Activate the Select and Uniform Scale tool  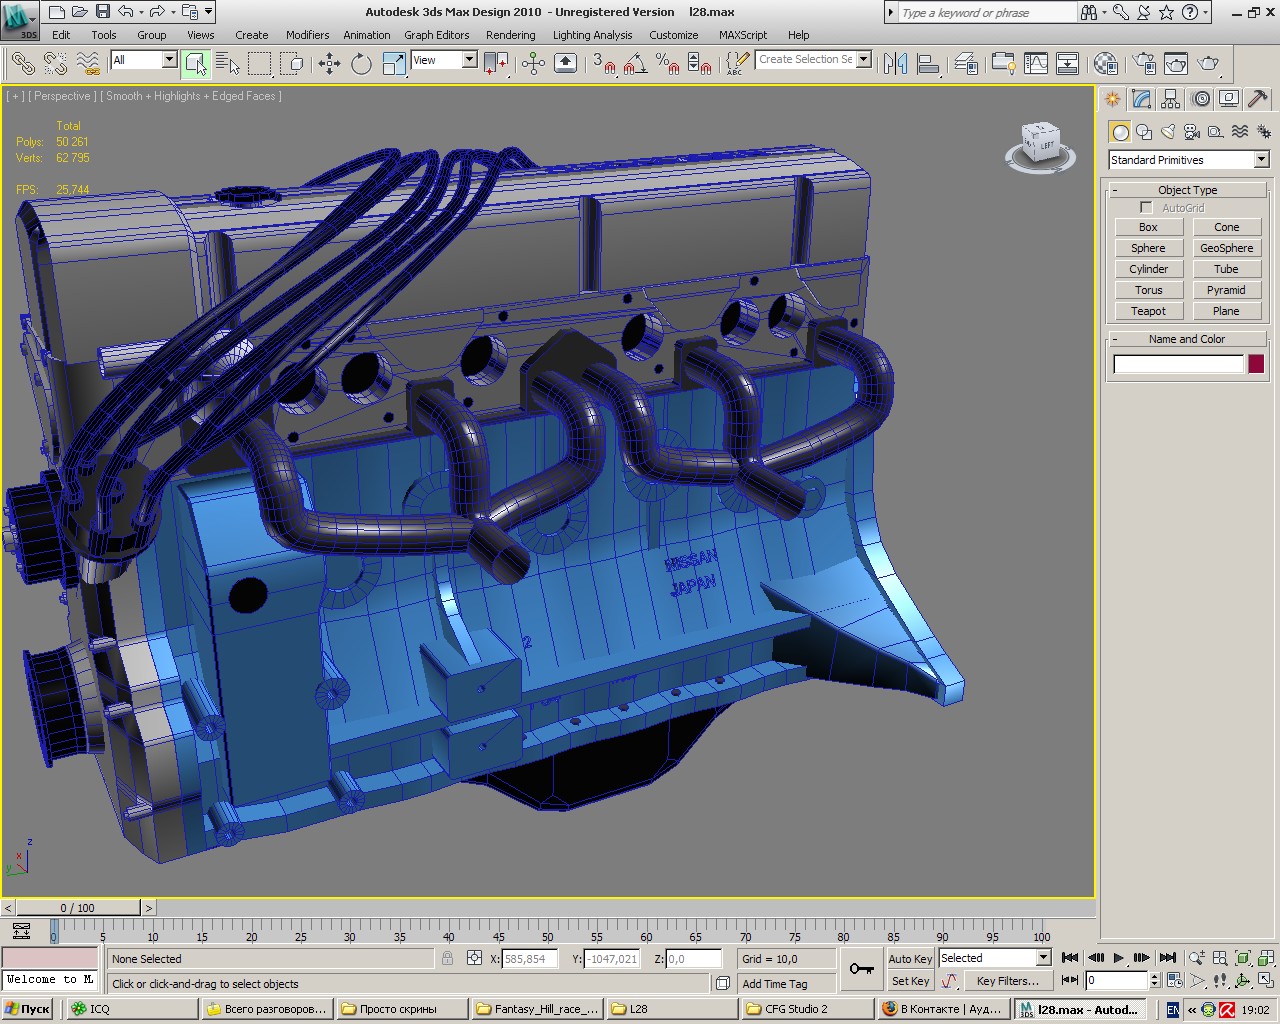pyautogui.click(x=394, y=63)
